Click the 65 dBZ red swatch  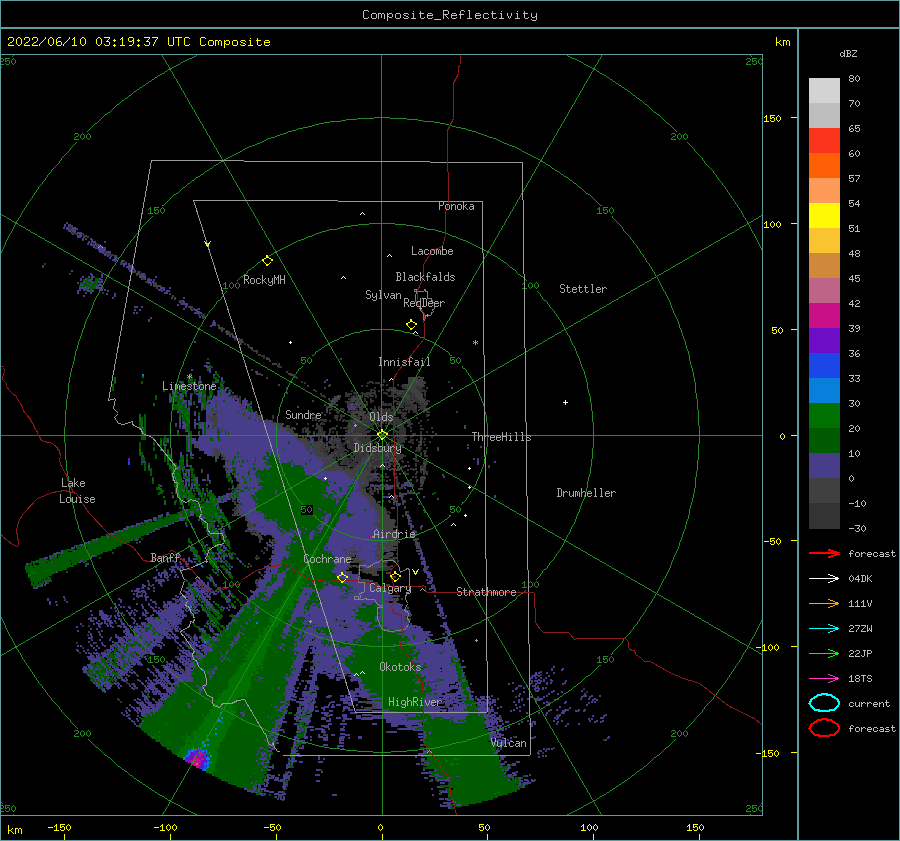[x=824, y=140]
